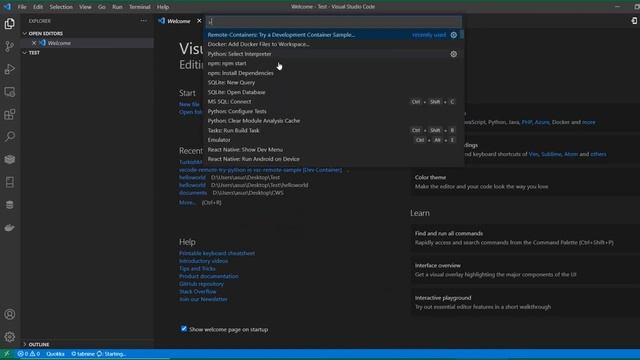Run Docker: Add Docker Files to Workspace

(333, 44)
